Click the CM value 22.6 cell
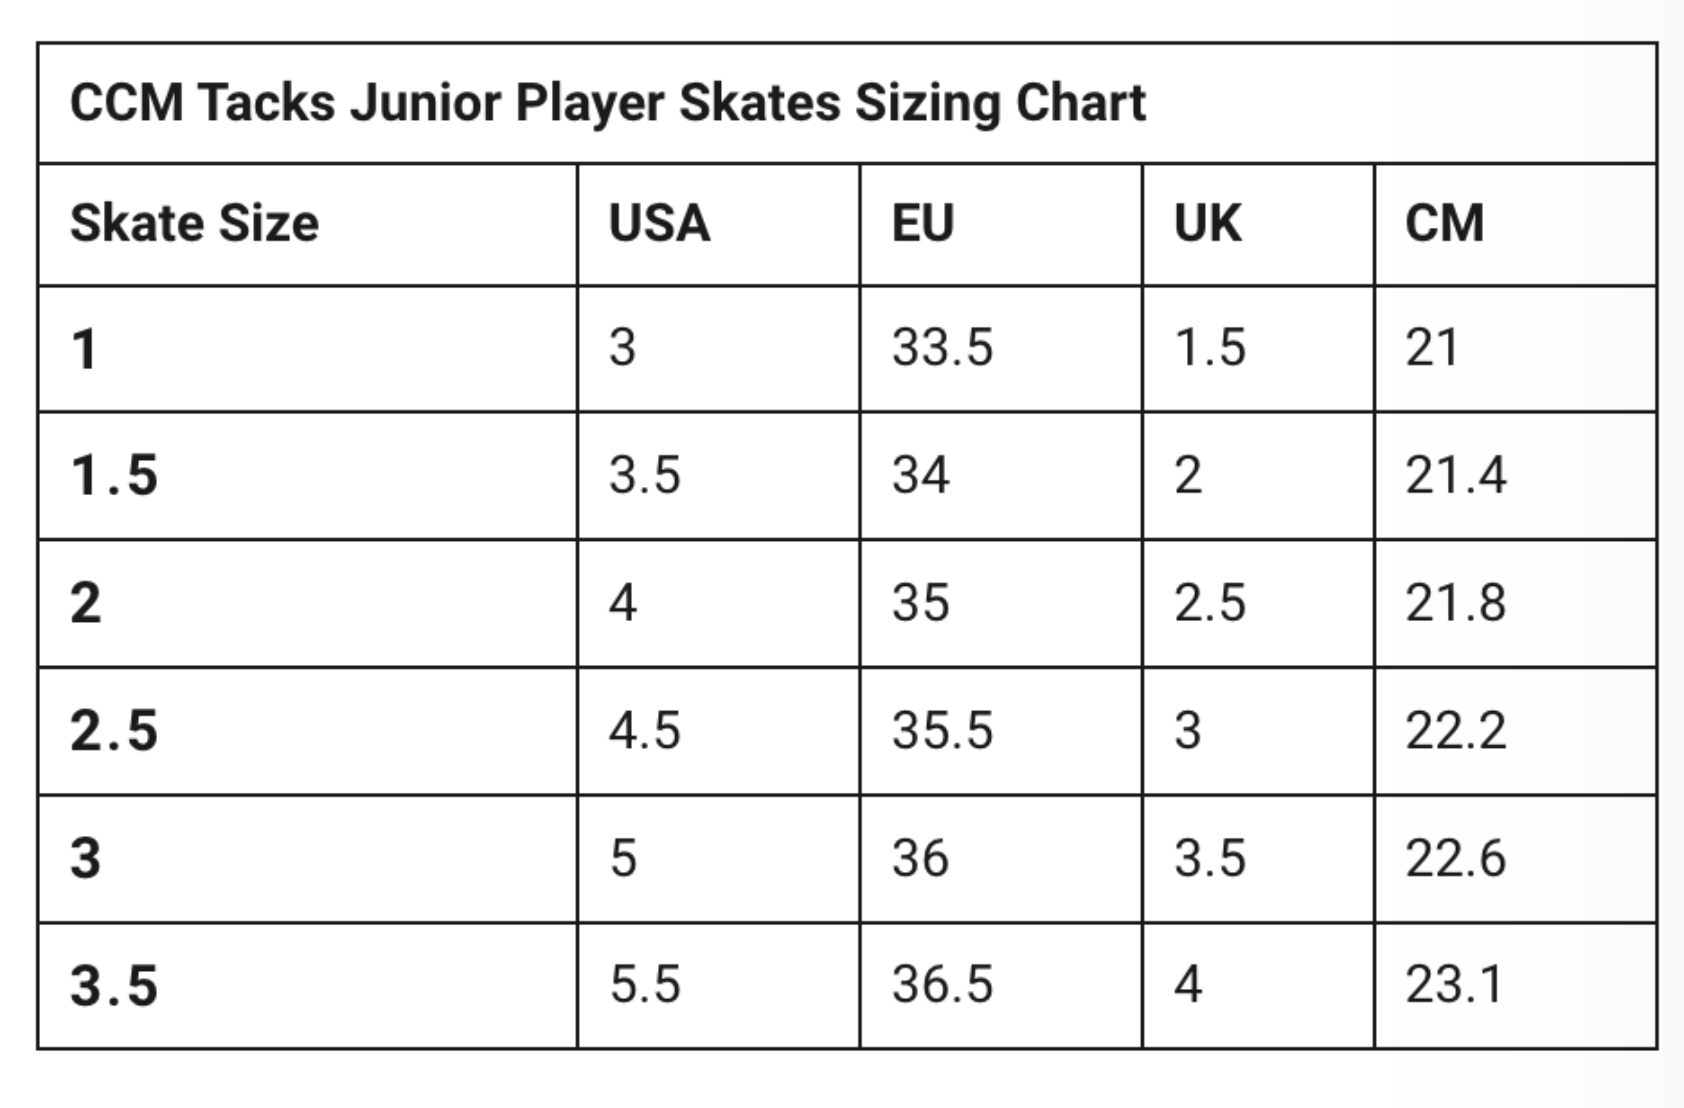1684x1108 pixels. pos(1515,859)
